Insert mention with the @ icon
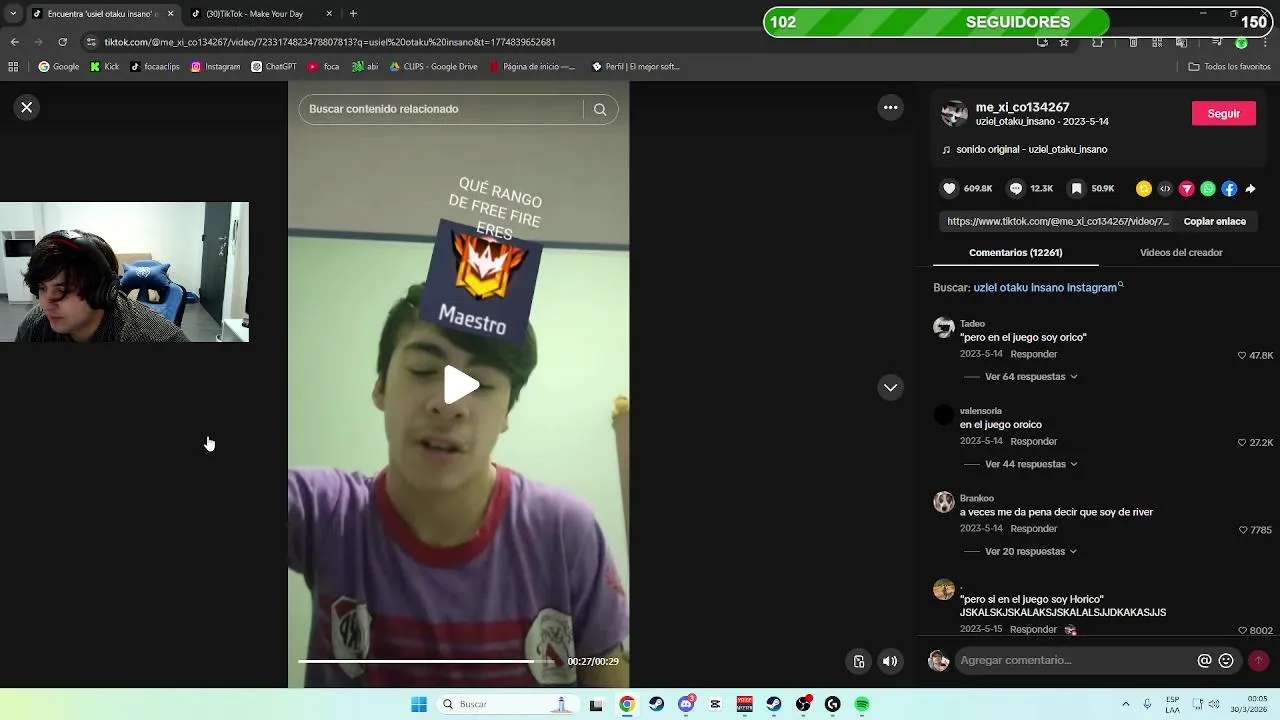The width and height of the screenshot is (1280, 720). pyautogui.click(x=1204, y=661)
